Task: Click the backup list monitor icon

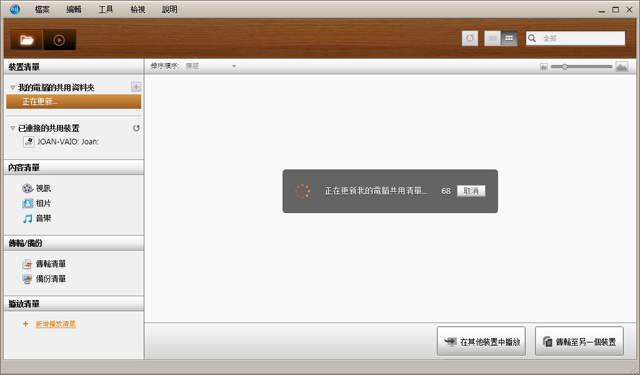Action: pyautogui.click(x=27, y=279)
